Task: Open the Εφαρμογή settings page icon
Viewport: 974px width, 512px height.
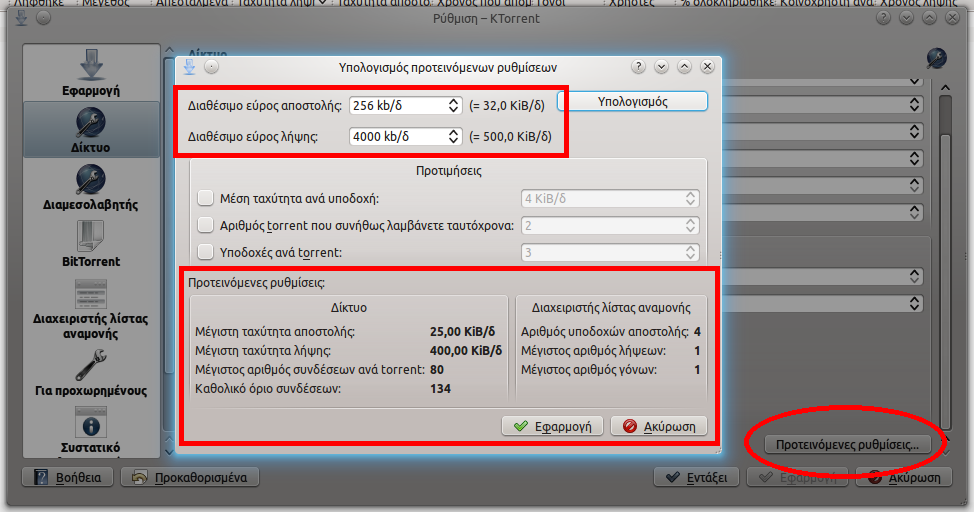Action: (91, 67)
